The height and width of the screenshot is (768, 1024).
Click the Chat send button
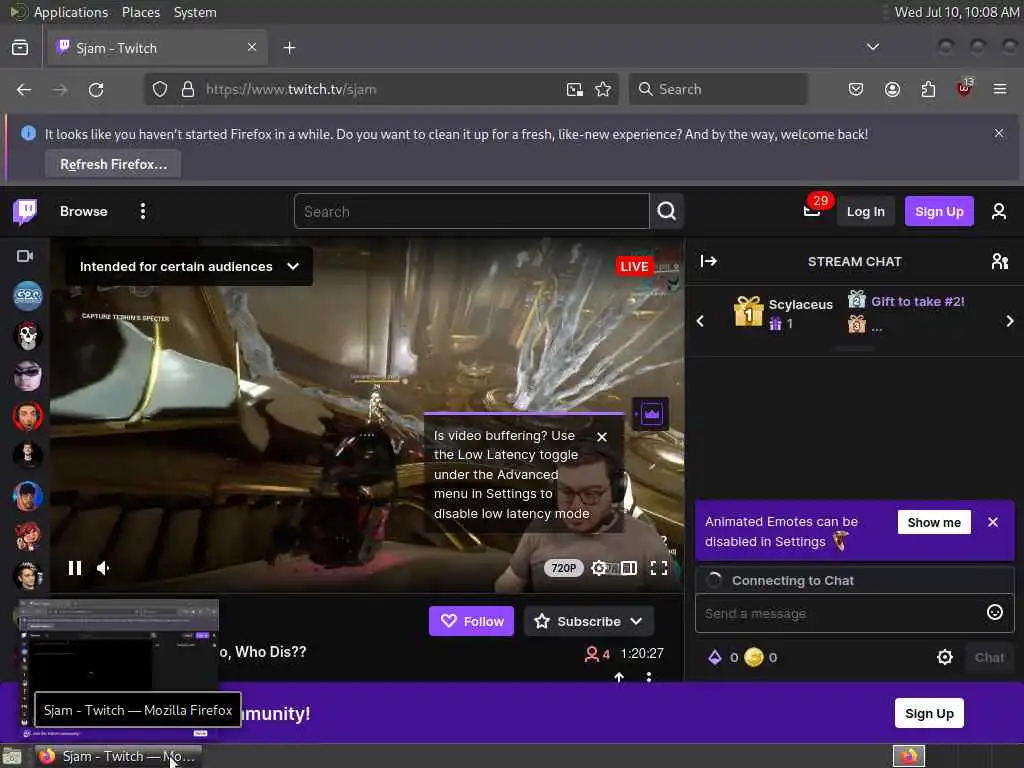click(x=989, y=658)
